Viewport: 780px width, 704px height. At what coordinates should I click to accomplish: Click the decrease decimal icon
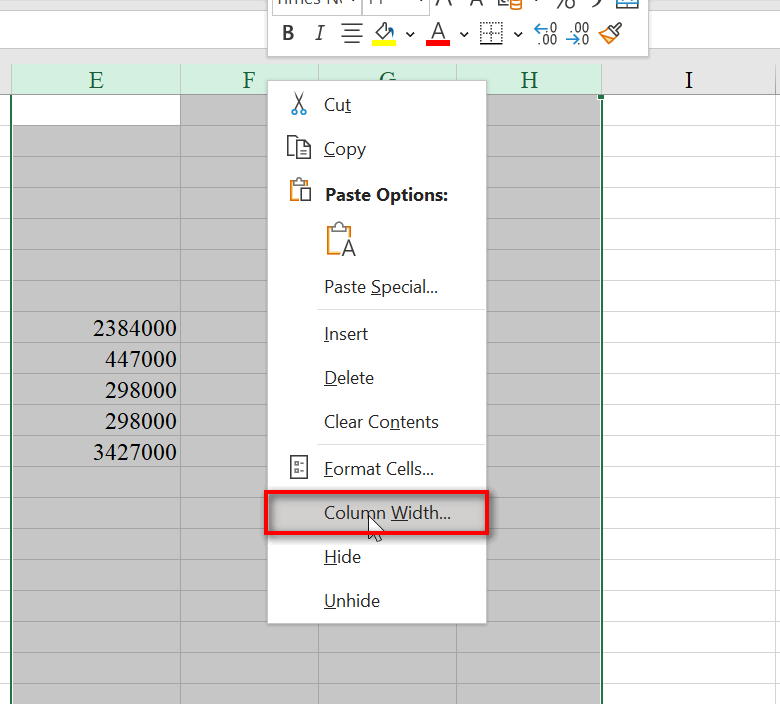tap(578, 34)
